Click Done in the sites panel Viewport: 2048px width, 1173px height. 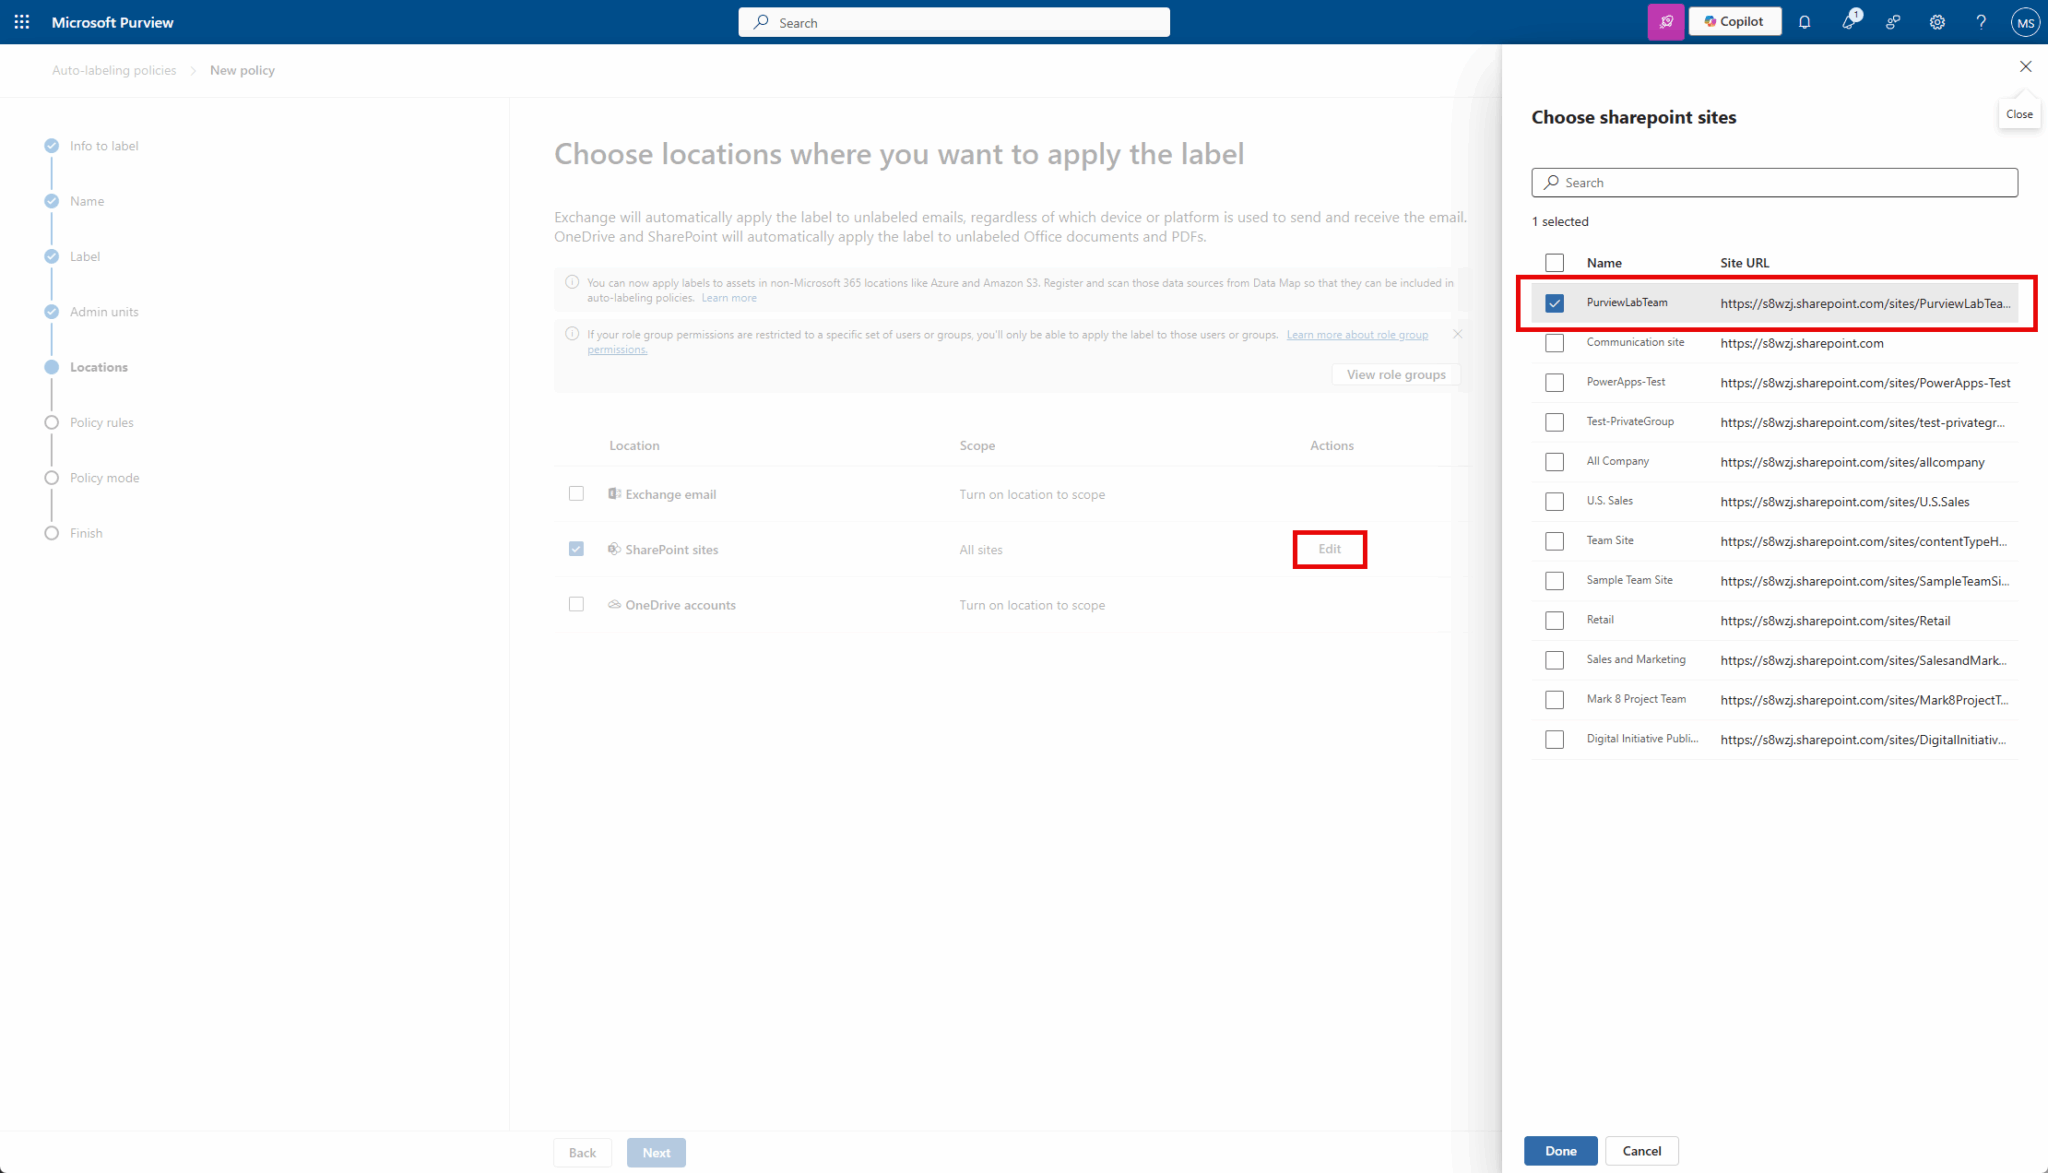point(1560,1150)
